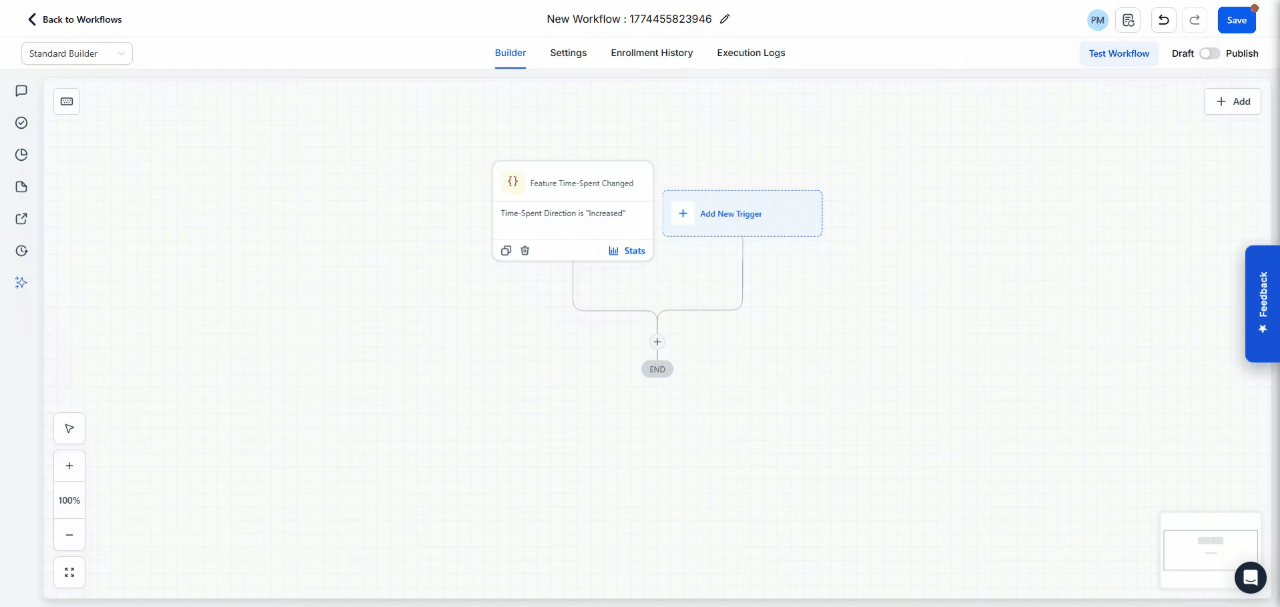Image resolution: width=1280 pixels, height=607 pixels.
Task: Open the Standard Builder dropdown
Action: point(77,54)
